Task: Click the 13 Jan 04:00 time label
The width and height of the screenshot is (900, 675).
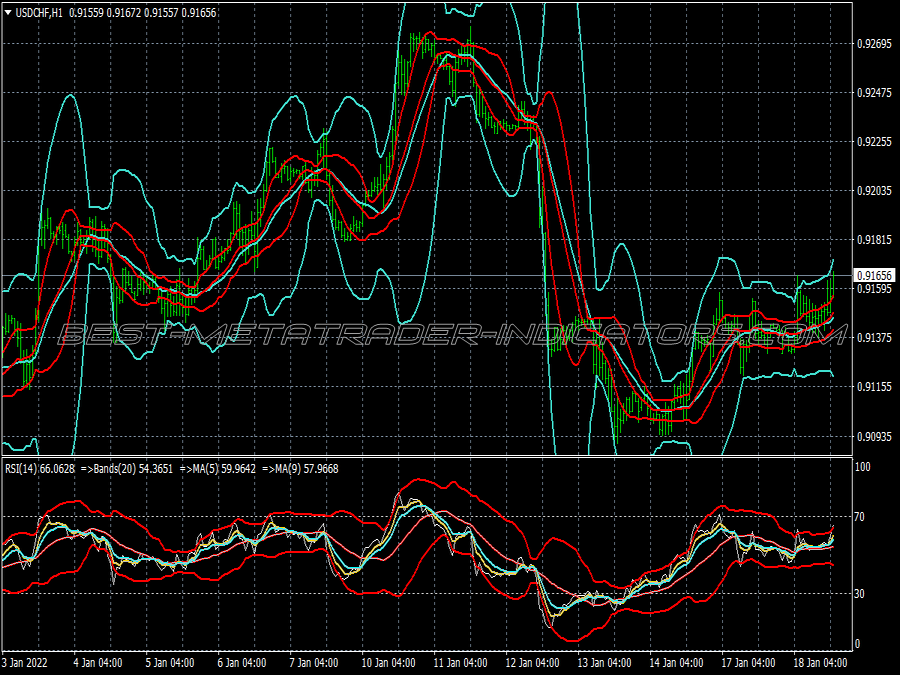Action: (604, 662)
